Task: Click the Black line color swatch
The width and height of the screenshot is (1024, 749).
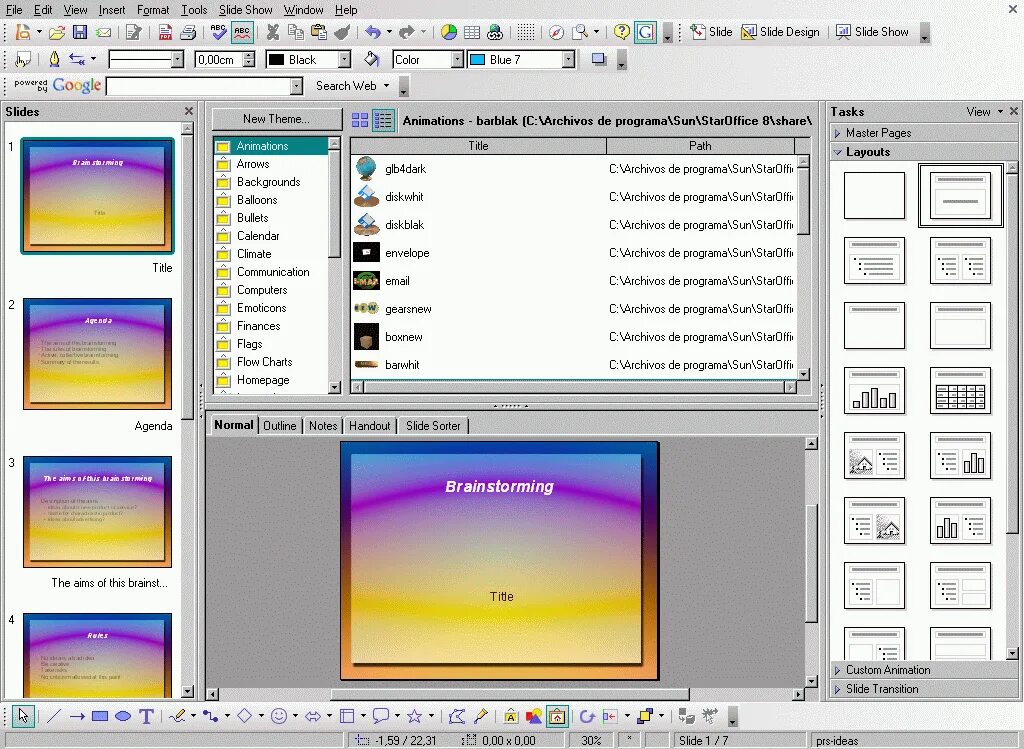Action: pyautogui.click(x=277, y=59)
